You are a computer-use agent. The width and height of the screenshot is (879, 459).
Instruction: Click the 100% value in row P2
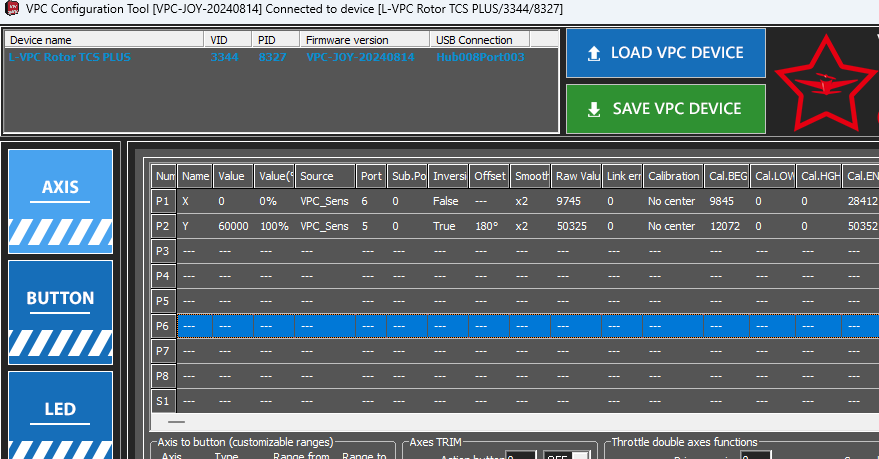[274, 226]
